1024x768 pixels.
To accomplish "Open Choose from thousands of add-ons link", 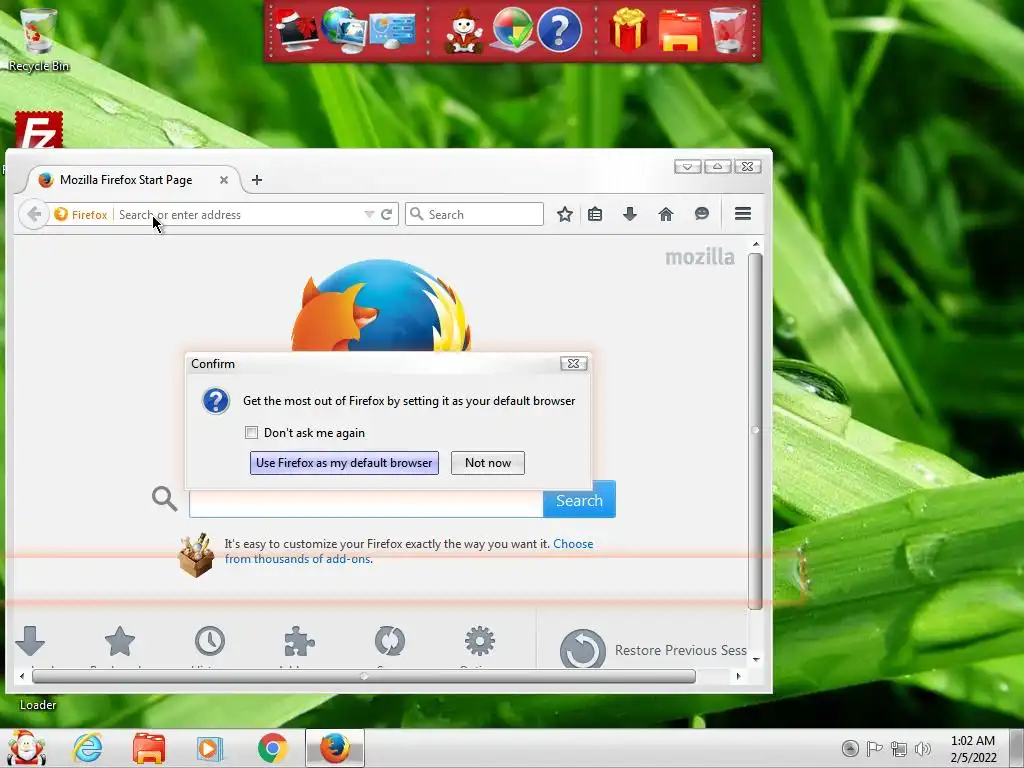I will click(x=409, y=551).
